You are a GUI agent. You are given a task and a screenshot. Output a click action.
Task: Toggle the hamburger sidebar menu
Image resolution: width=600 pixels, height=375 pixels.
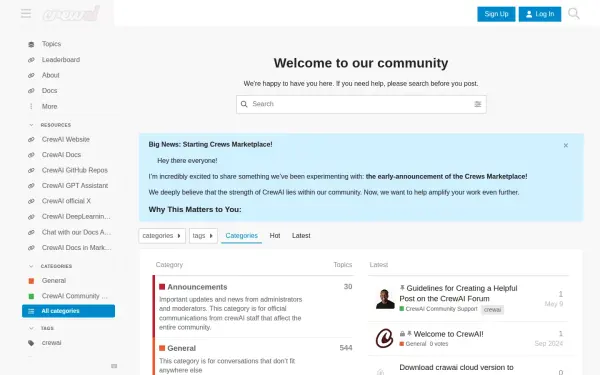(x=26, y=13)
